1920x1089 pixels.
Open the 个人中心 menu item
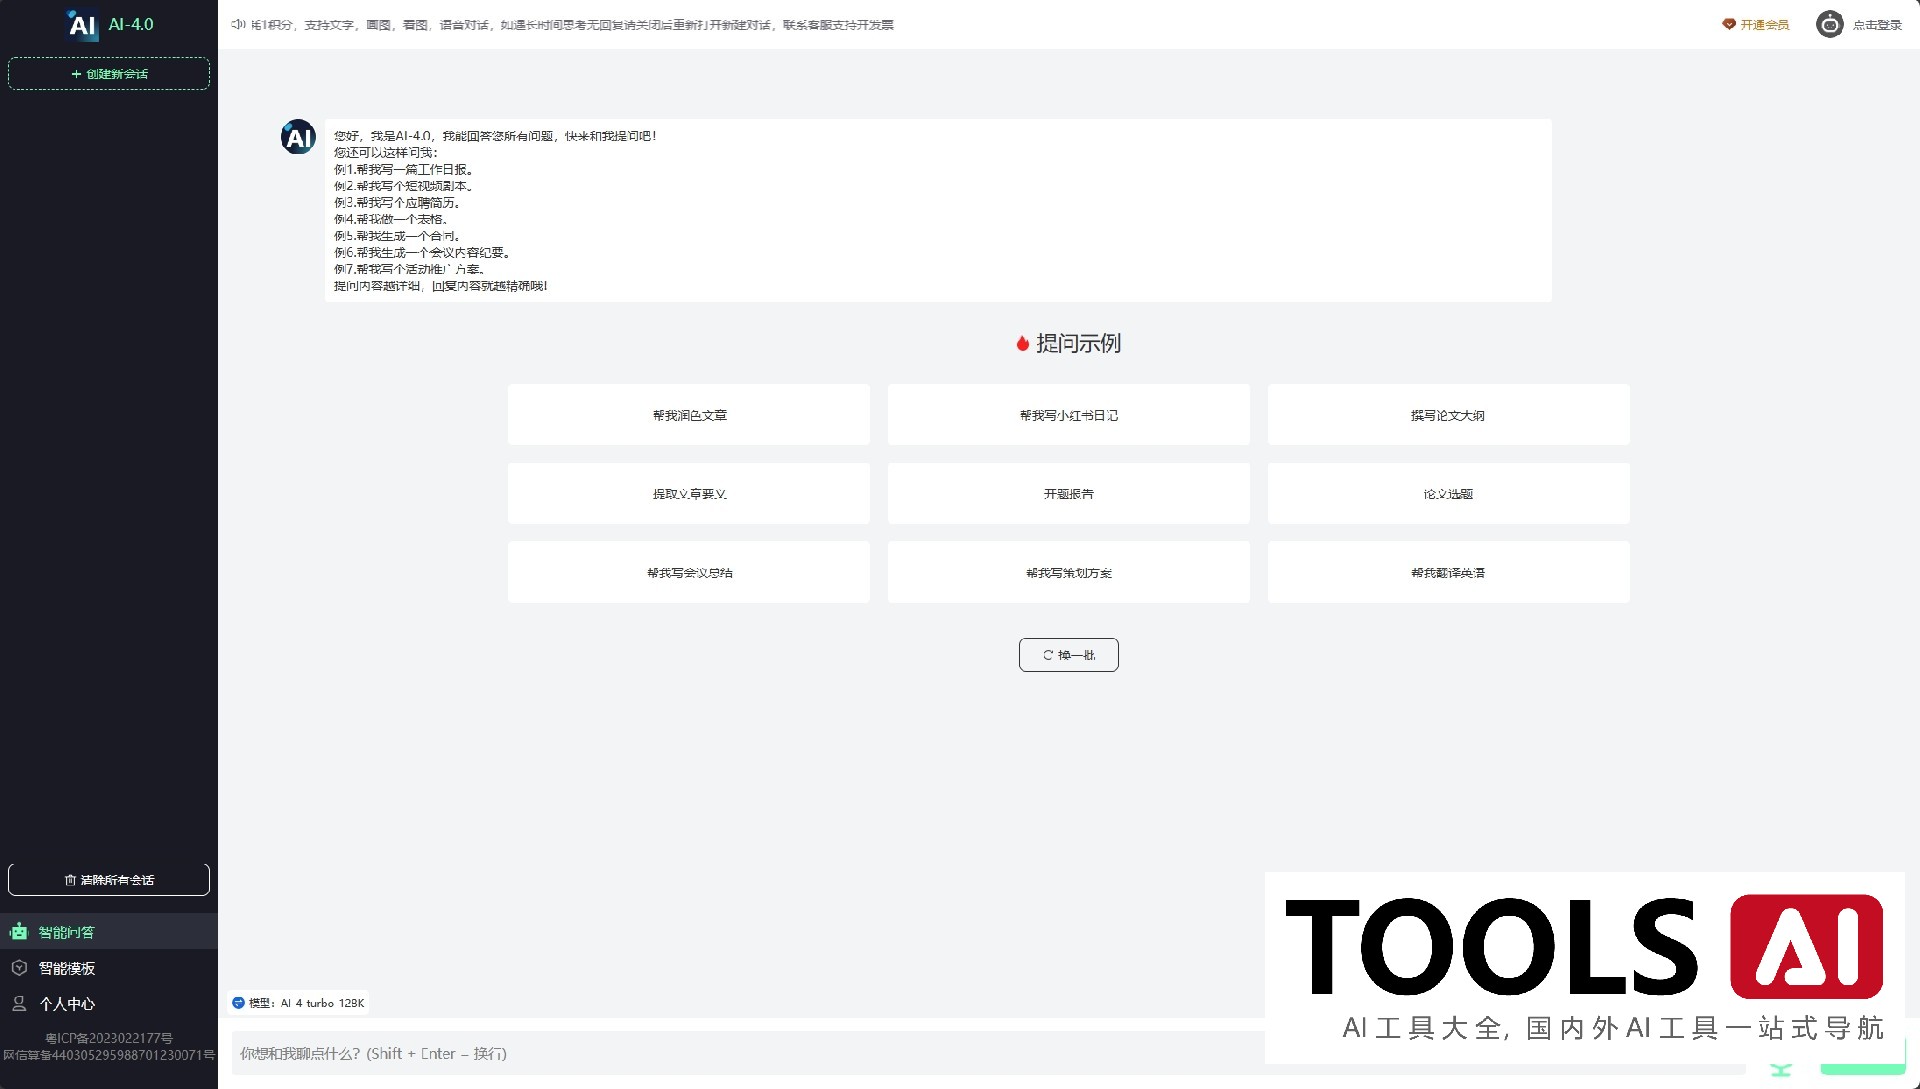(67, 1004)
